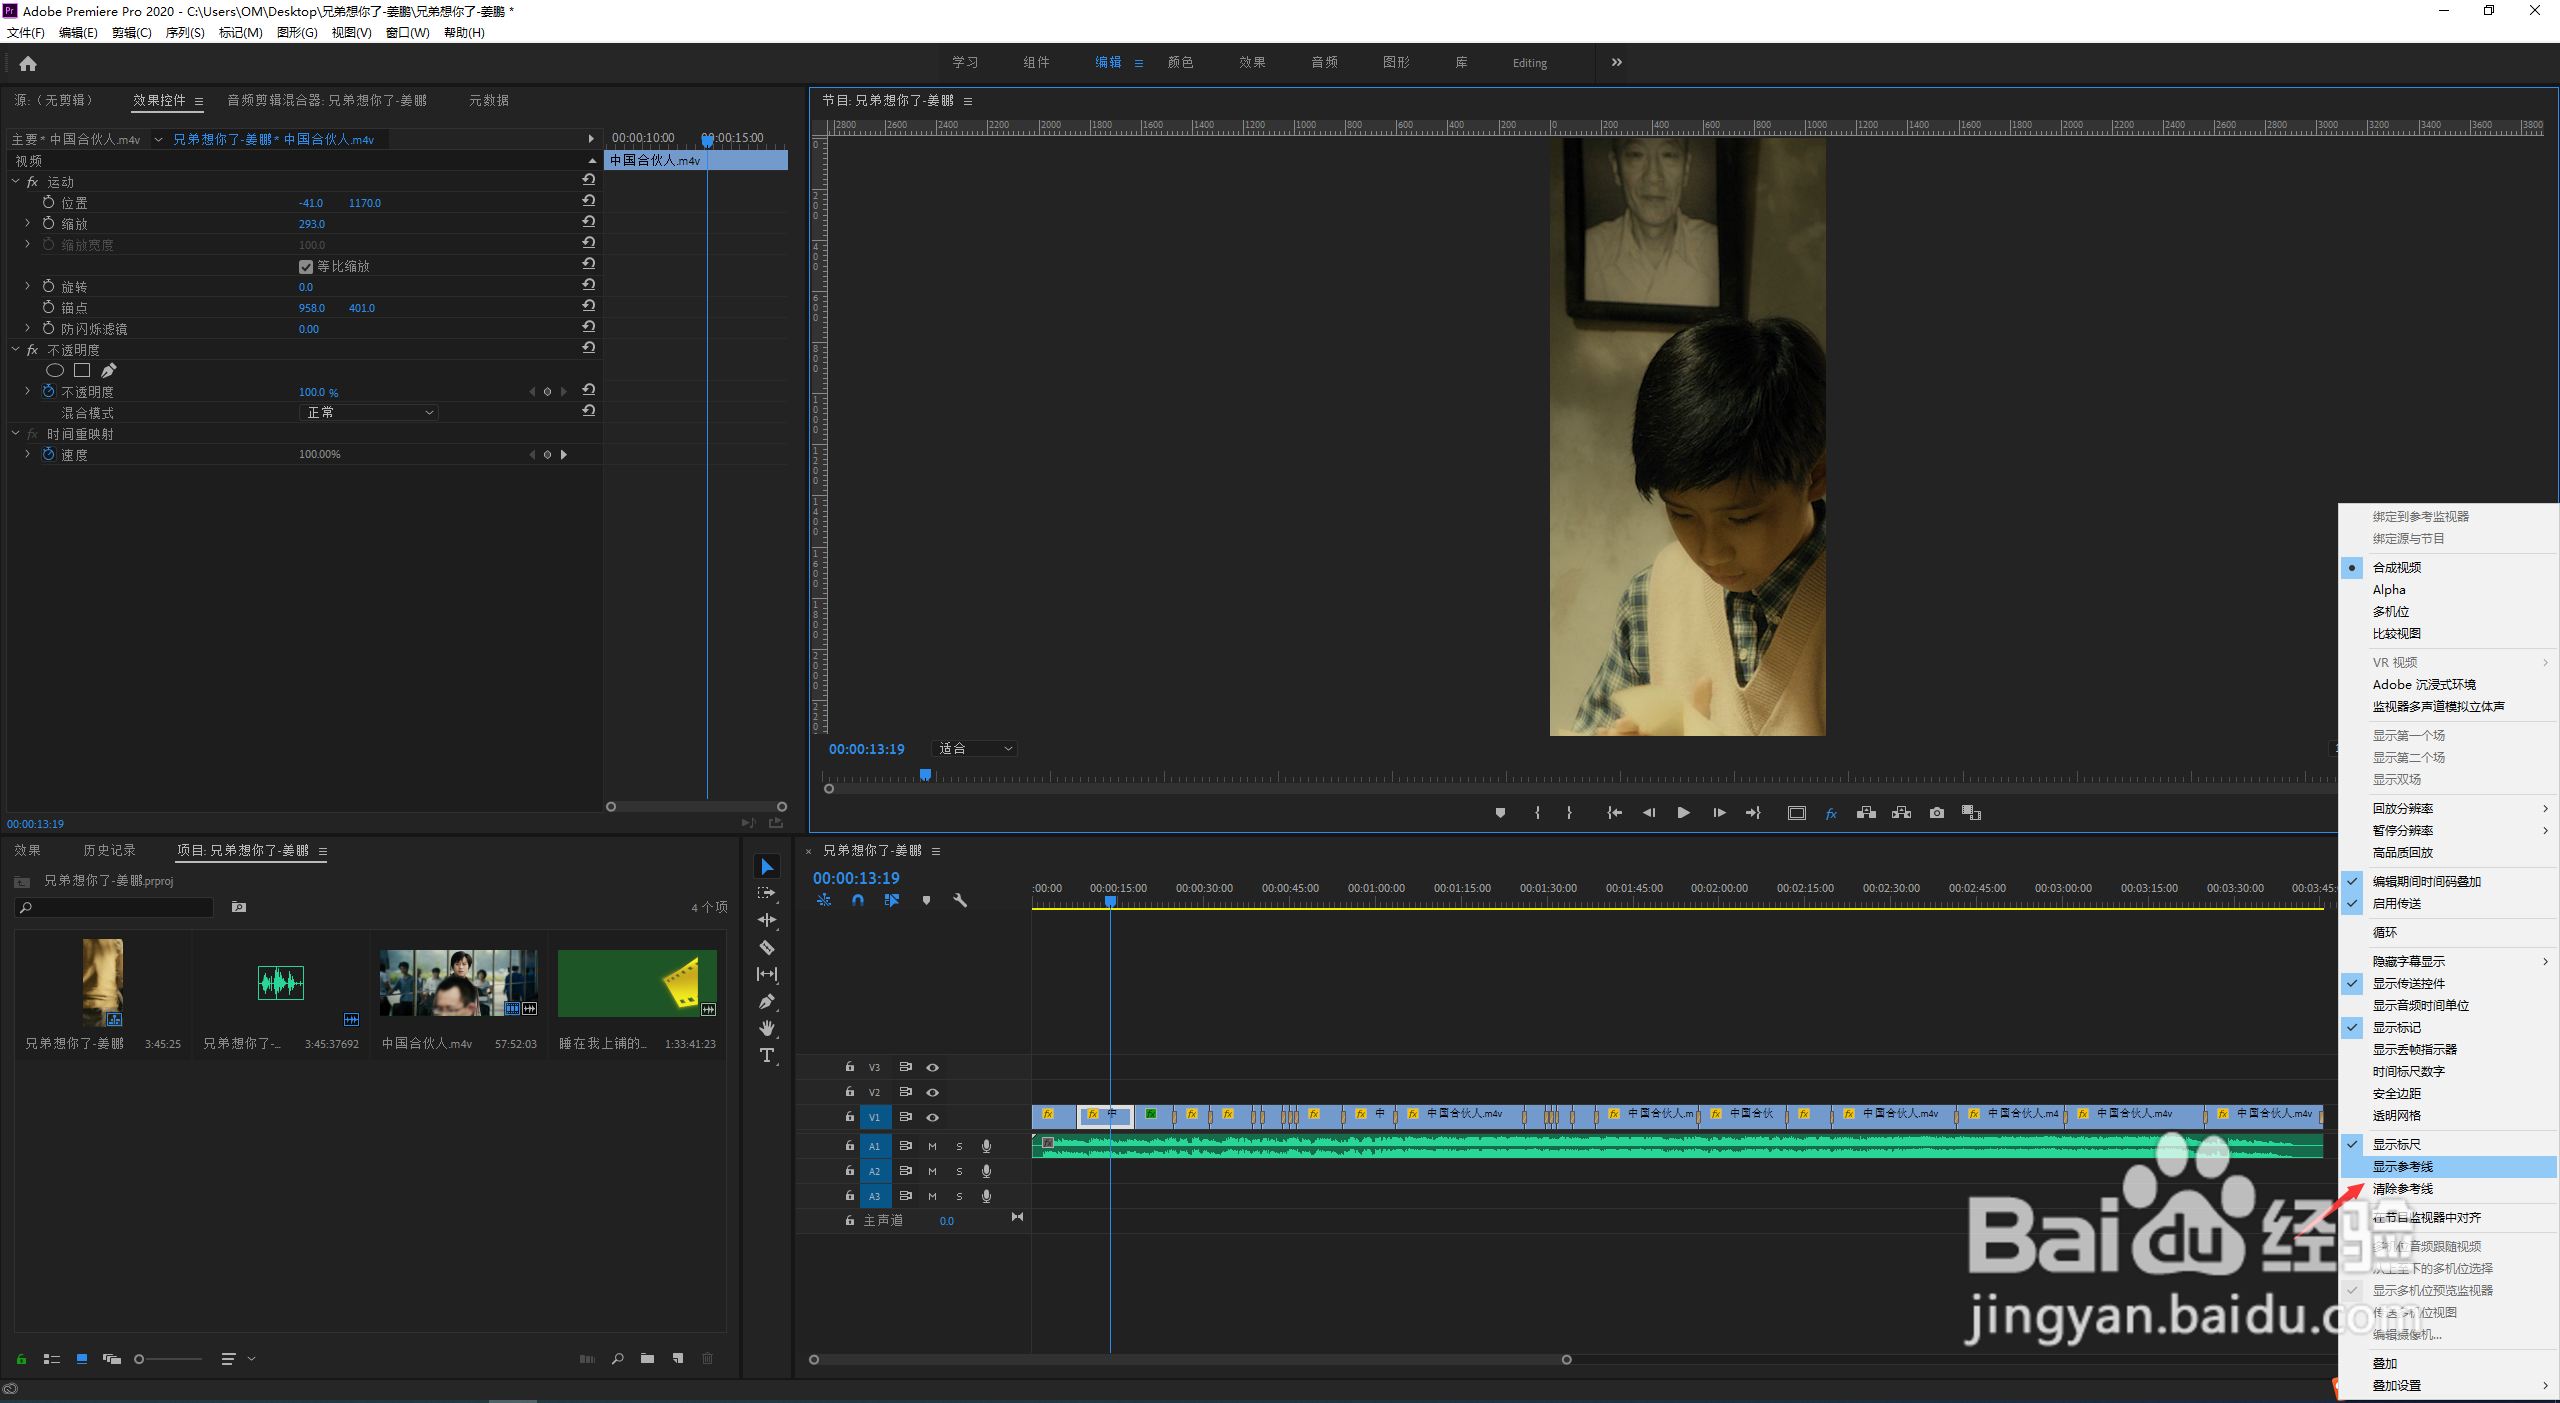Click Go to Out point button

click(1753, 813)
